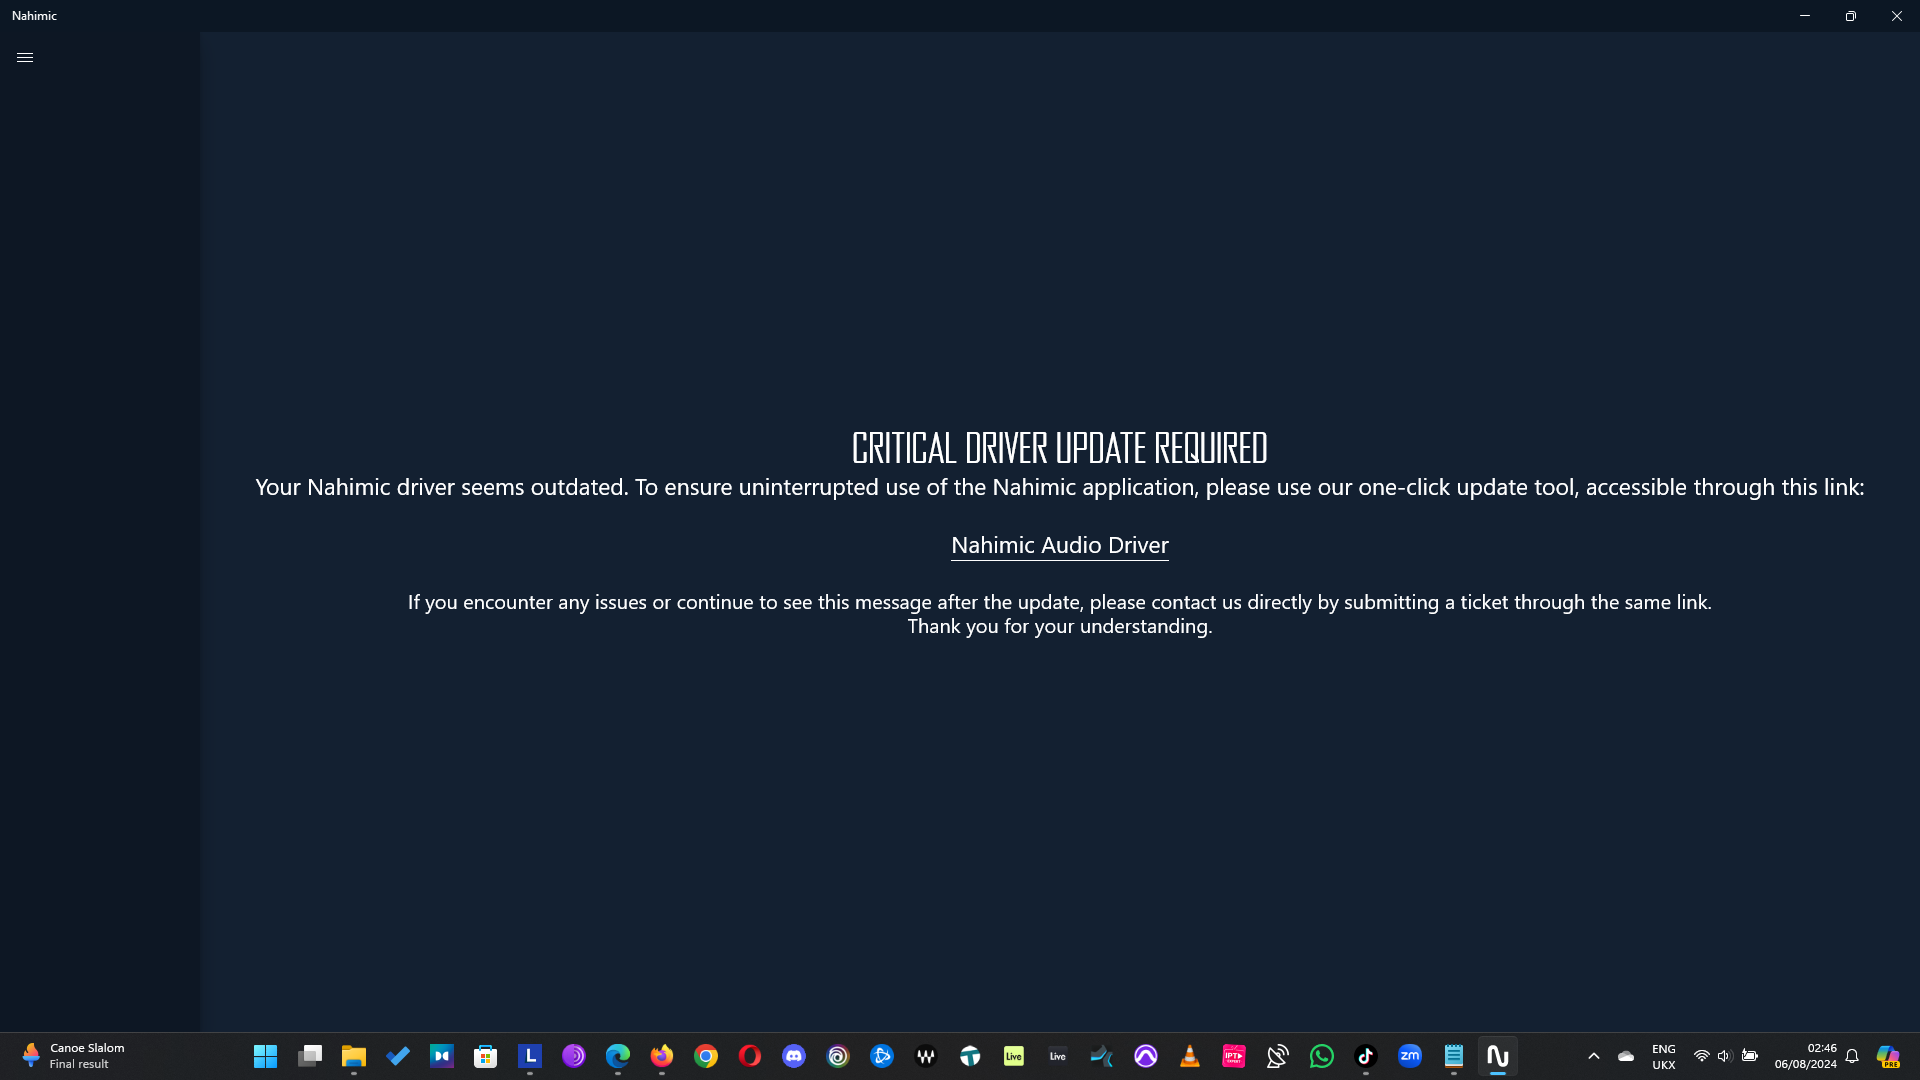Open WhatsApp from the taskbar
The width and height of the screenshot is (1920, 1080).
click(1321, 1056)
